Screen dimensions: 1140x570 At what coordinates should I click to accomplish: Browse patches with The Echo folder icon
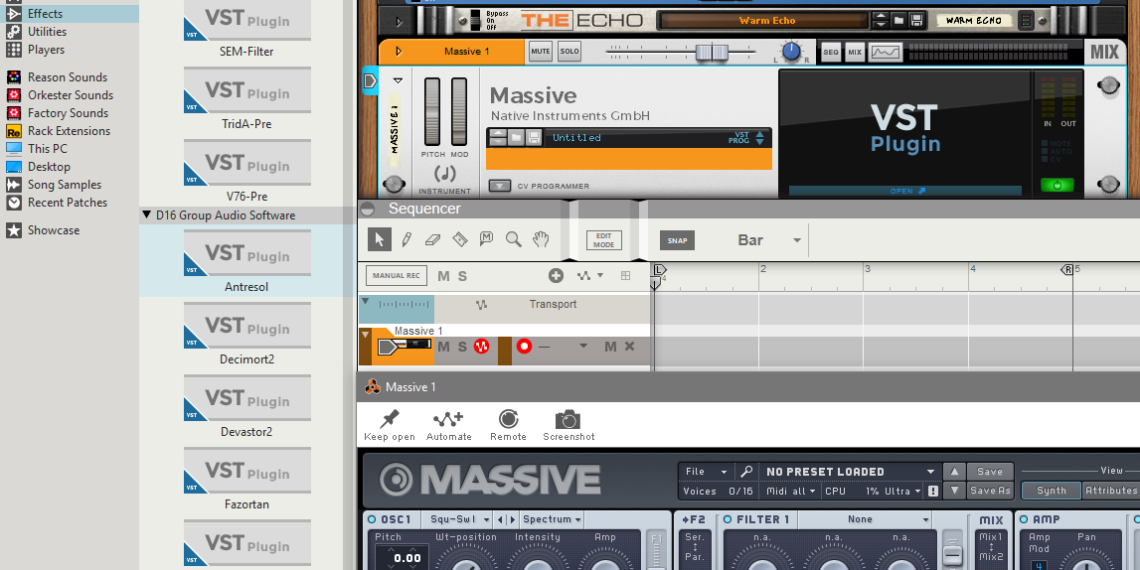point(899,20)
